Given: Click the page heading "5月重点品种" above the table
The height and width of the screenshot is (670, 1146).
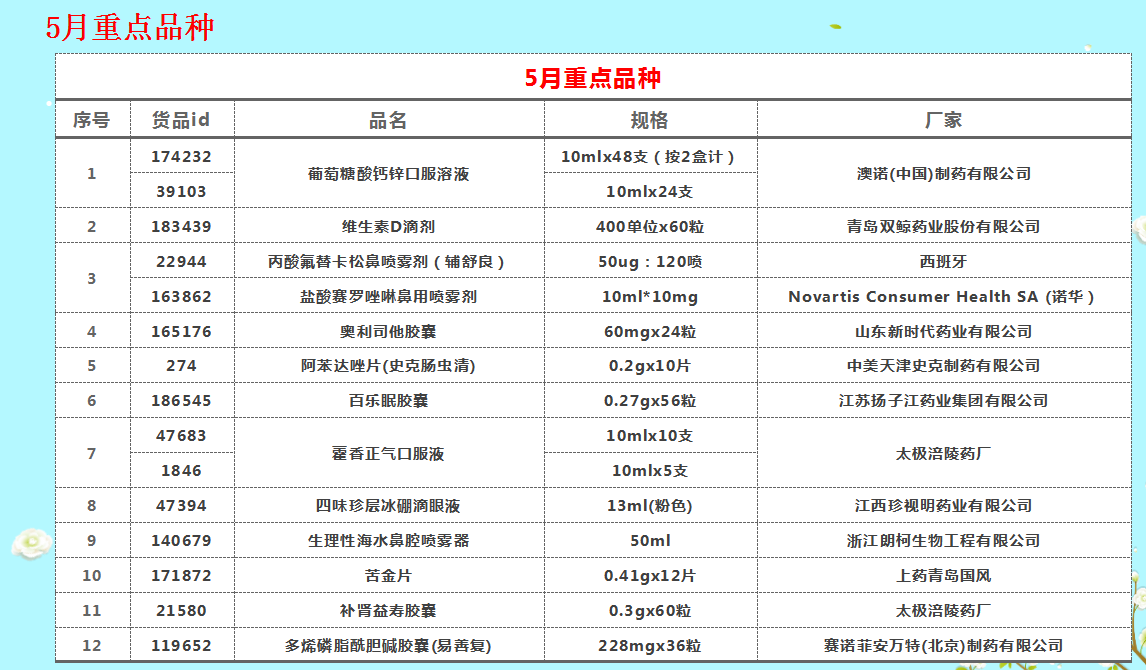Looking at the screenshot, I should (x=130, y=28).
